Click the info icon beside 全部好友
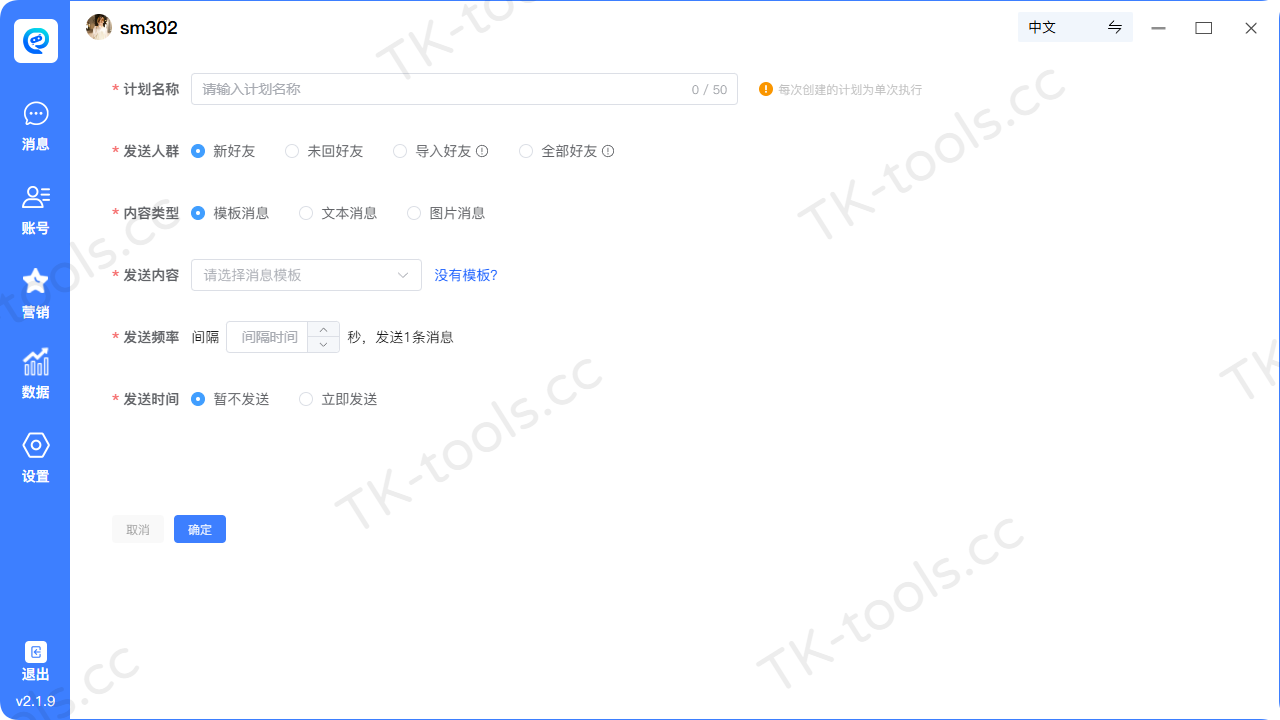 608,151
